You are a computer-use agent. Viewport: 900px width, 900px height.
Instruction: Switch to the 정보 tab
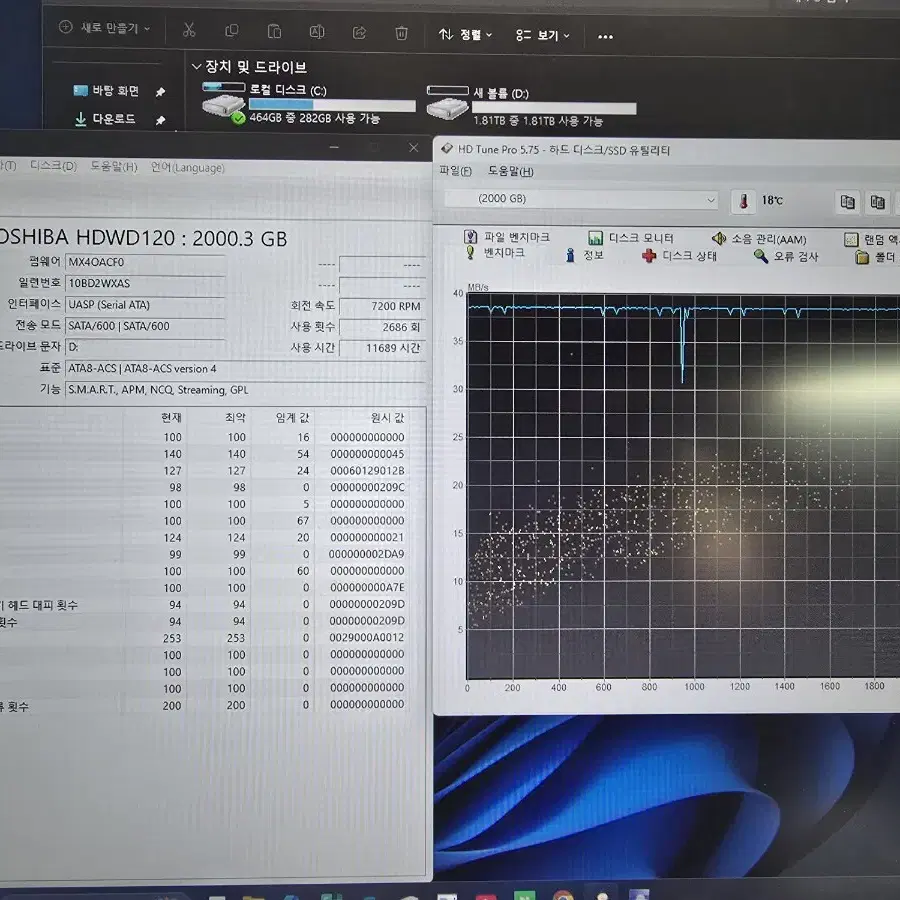584,255
